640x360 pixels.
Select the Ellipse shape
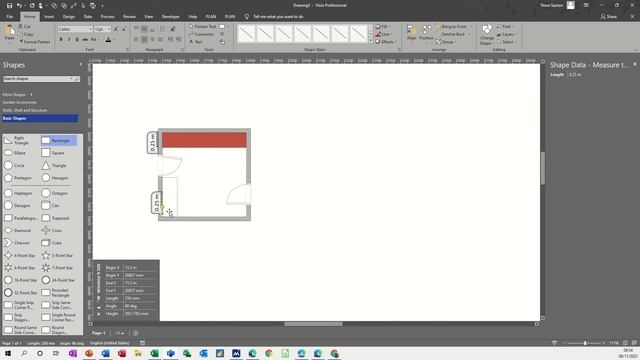point(16,153)
